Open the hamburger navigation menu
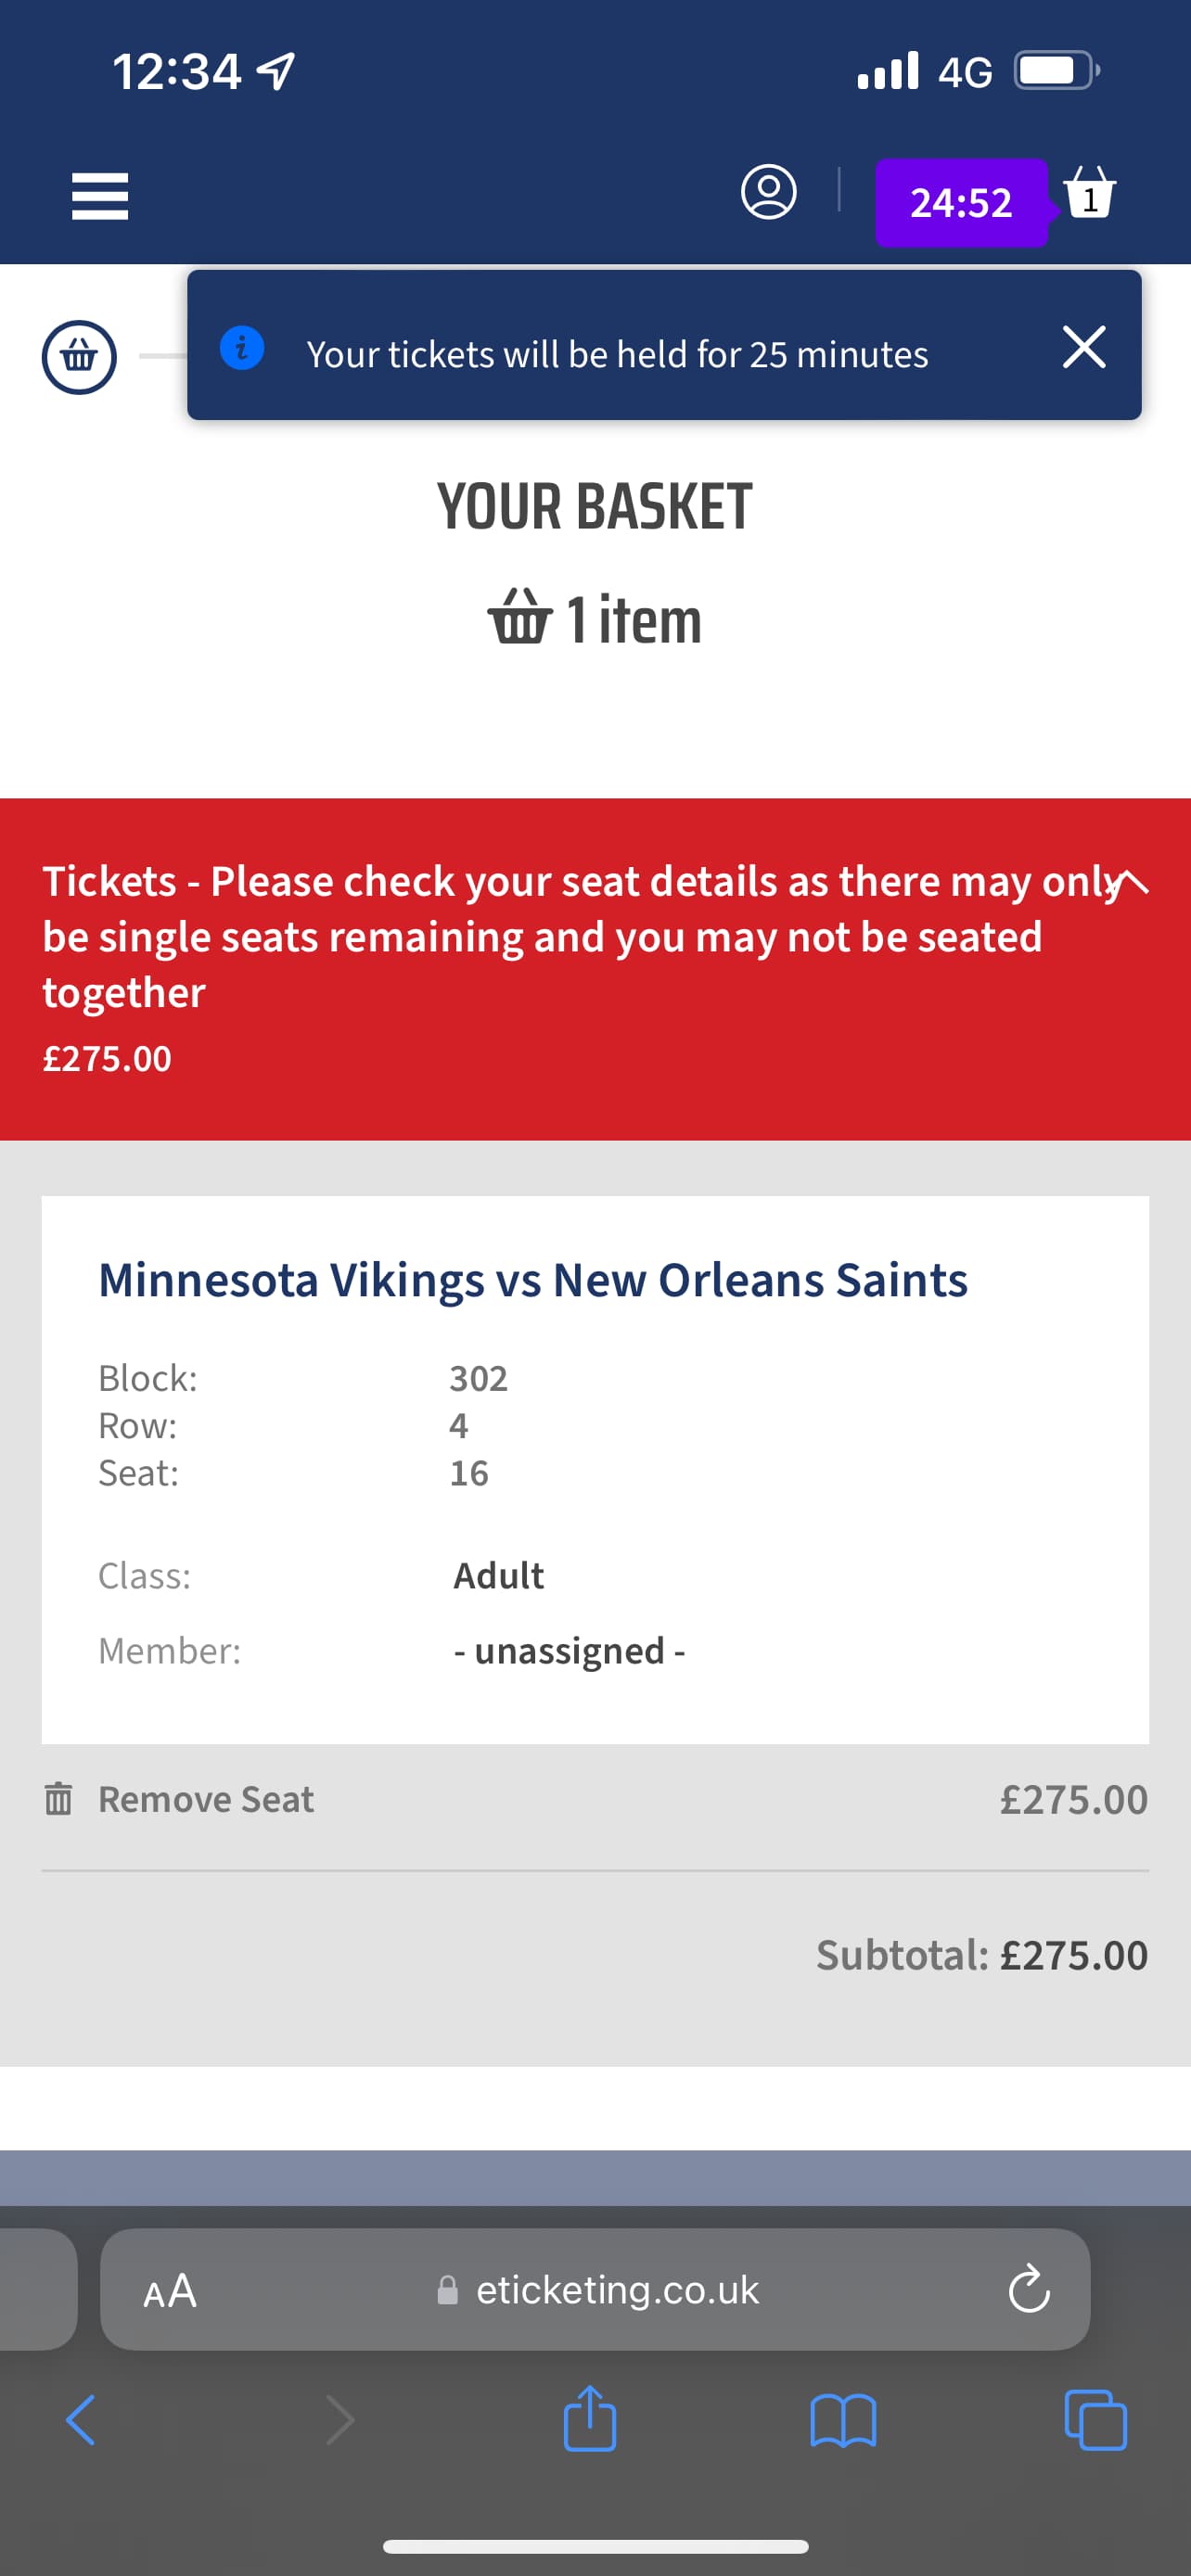The width and height of the screenshot is (1191, 2576). pyautogui.click(x=100, y=196)
